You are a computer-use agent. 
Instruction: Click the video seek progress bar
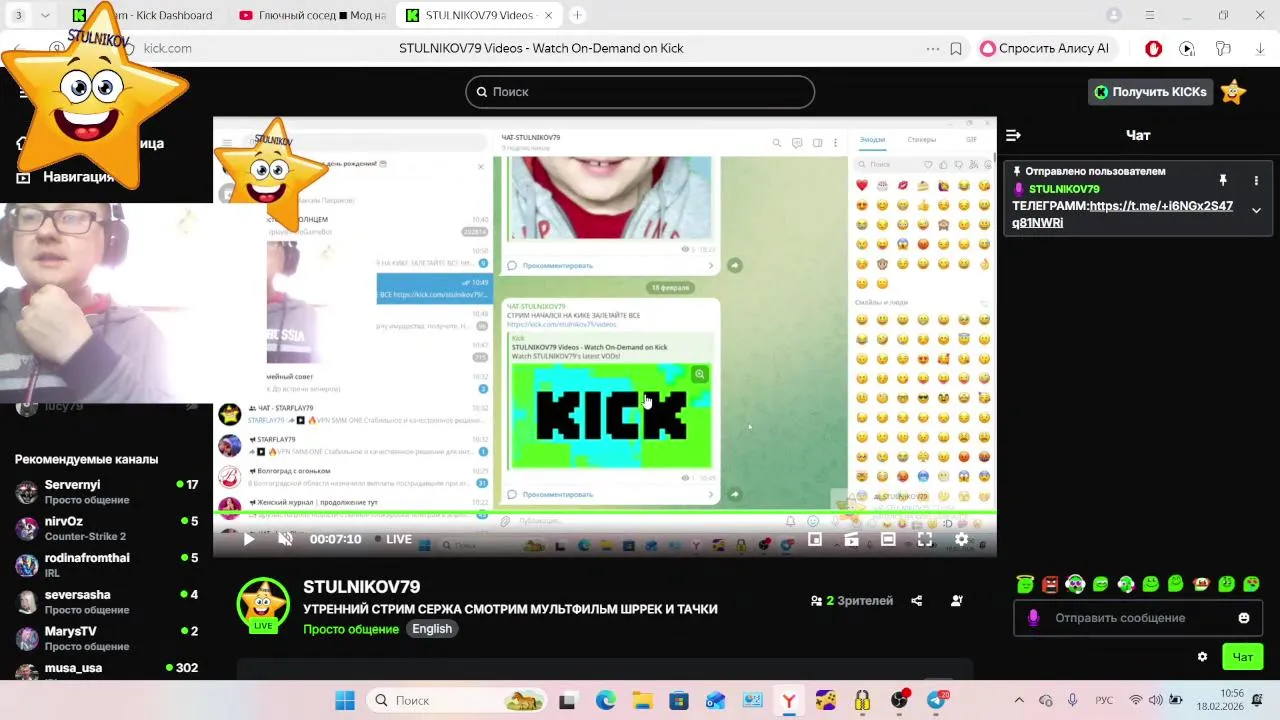(605, 514)
